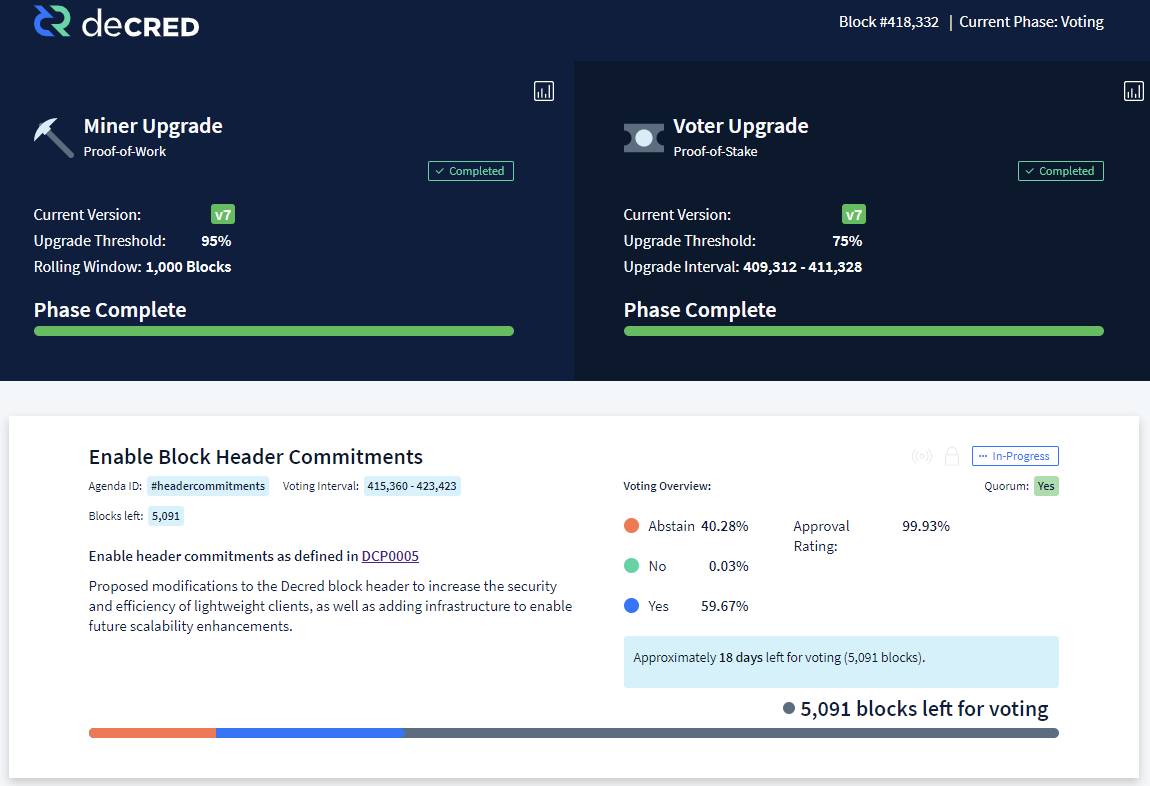This screenshot has width=1150, height=786.
Task: Click the Miner Upgrade pickaxe icon
Action: [54, 138]
